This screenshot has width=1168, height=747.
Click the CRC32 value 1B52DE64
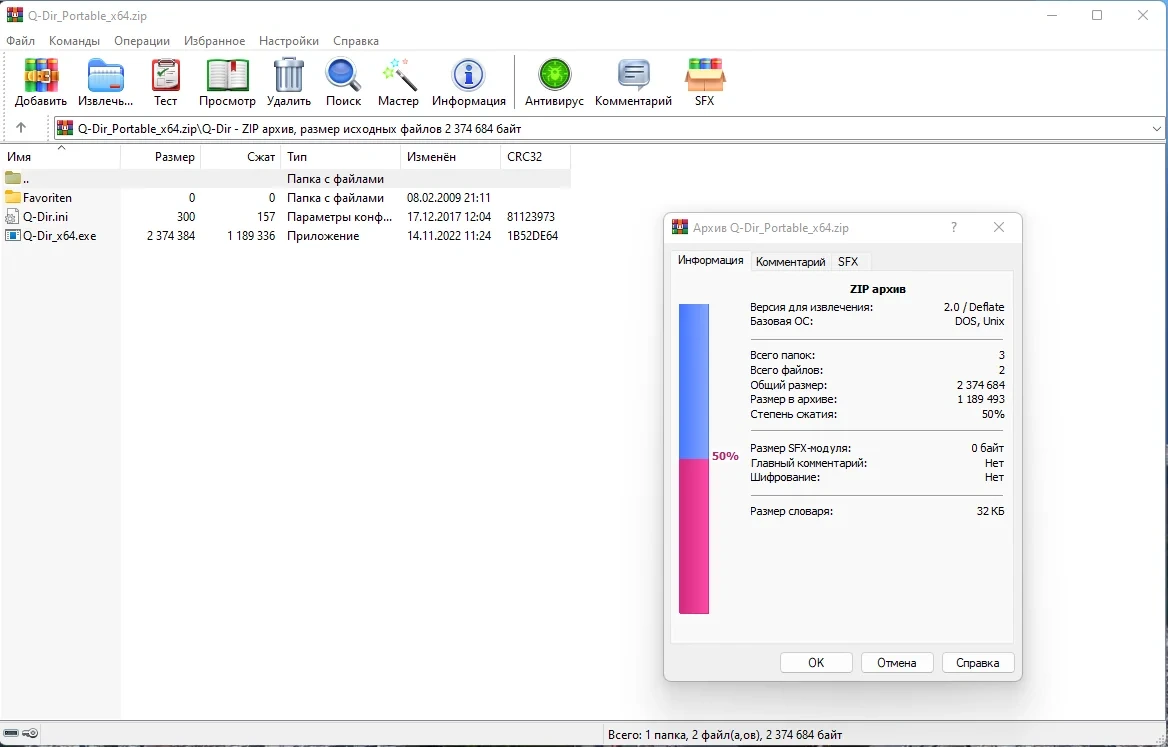coord(533,235)
